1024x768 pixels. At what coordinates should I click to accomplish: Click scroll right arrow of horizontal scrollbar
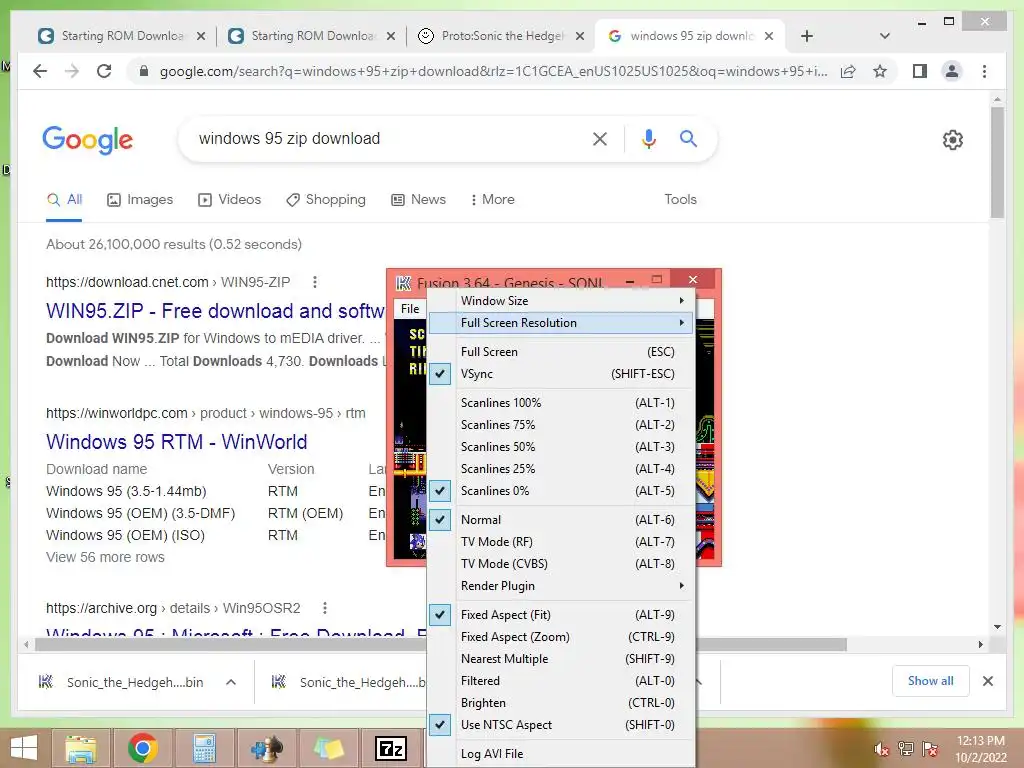[x=980, y=645]
